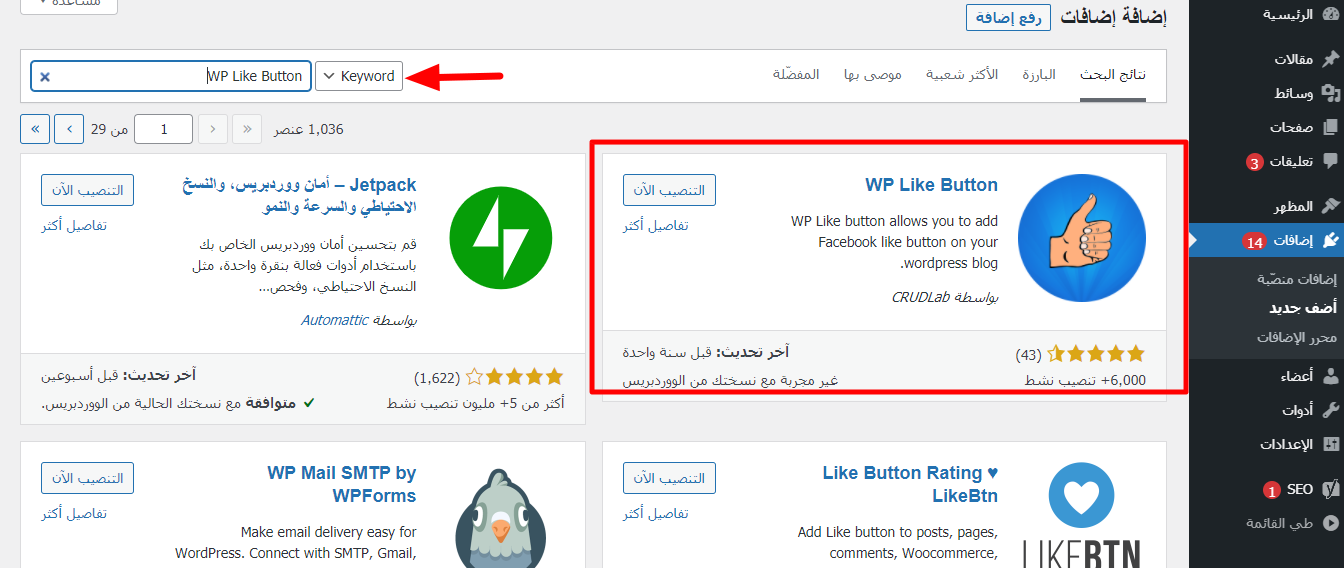Click WP Like Button star rating

[1095, 354]
